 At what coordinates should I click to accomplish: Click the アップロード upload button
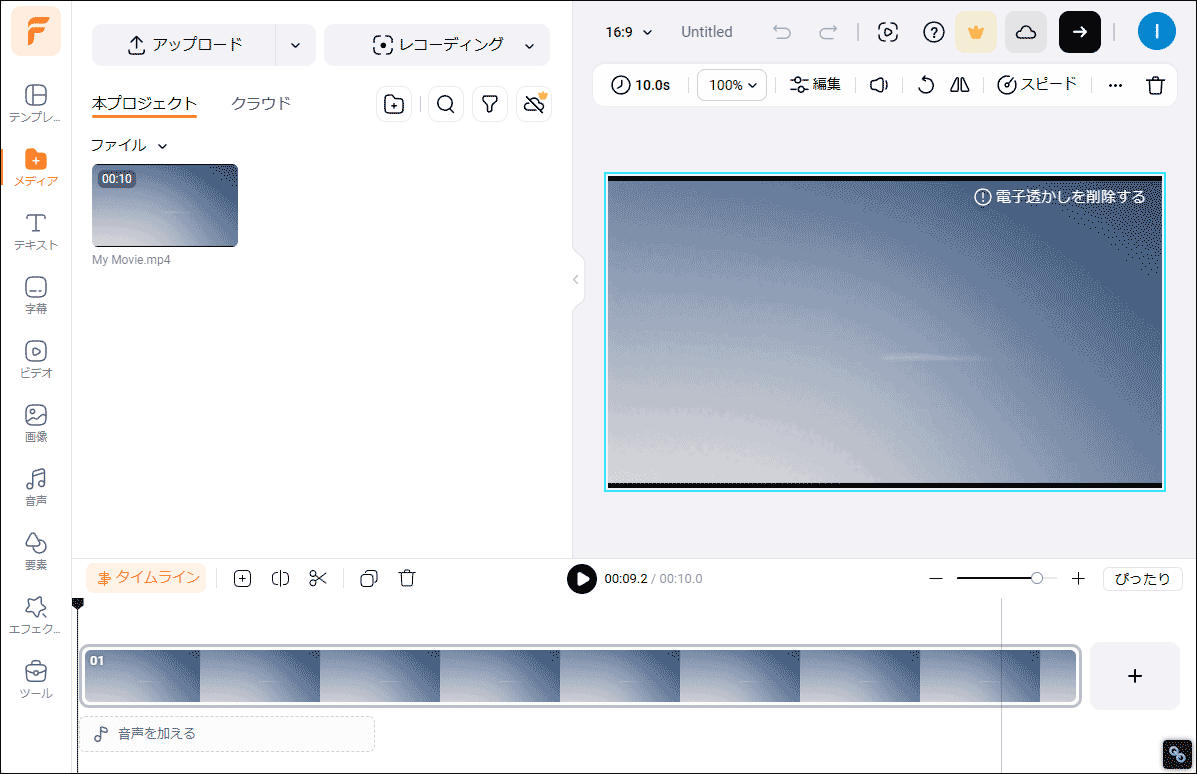[x=184, y=45]
